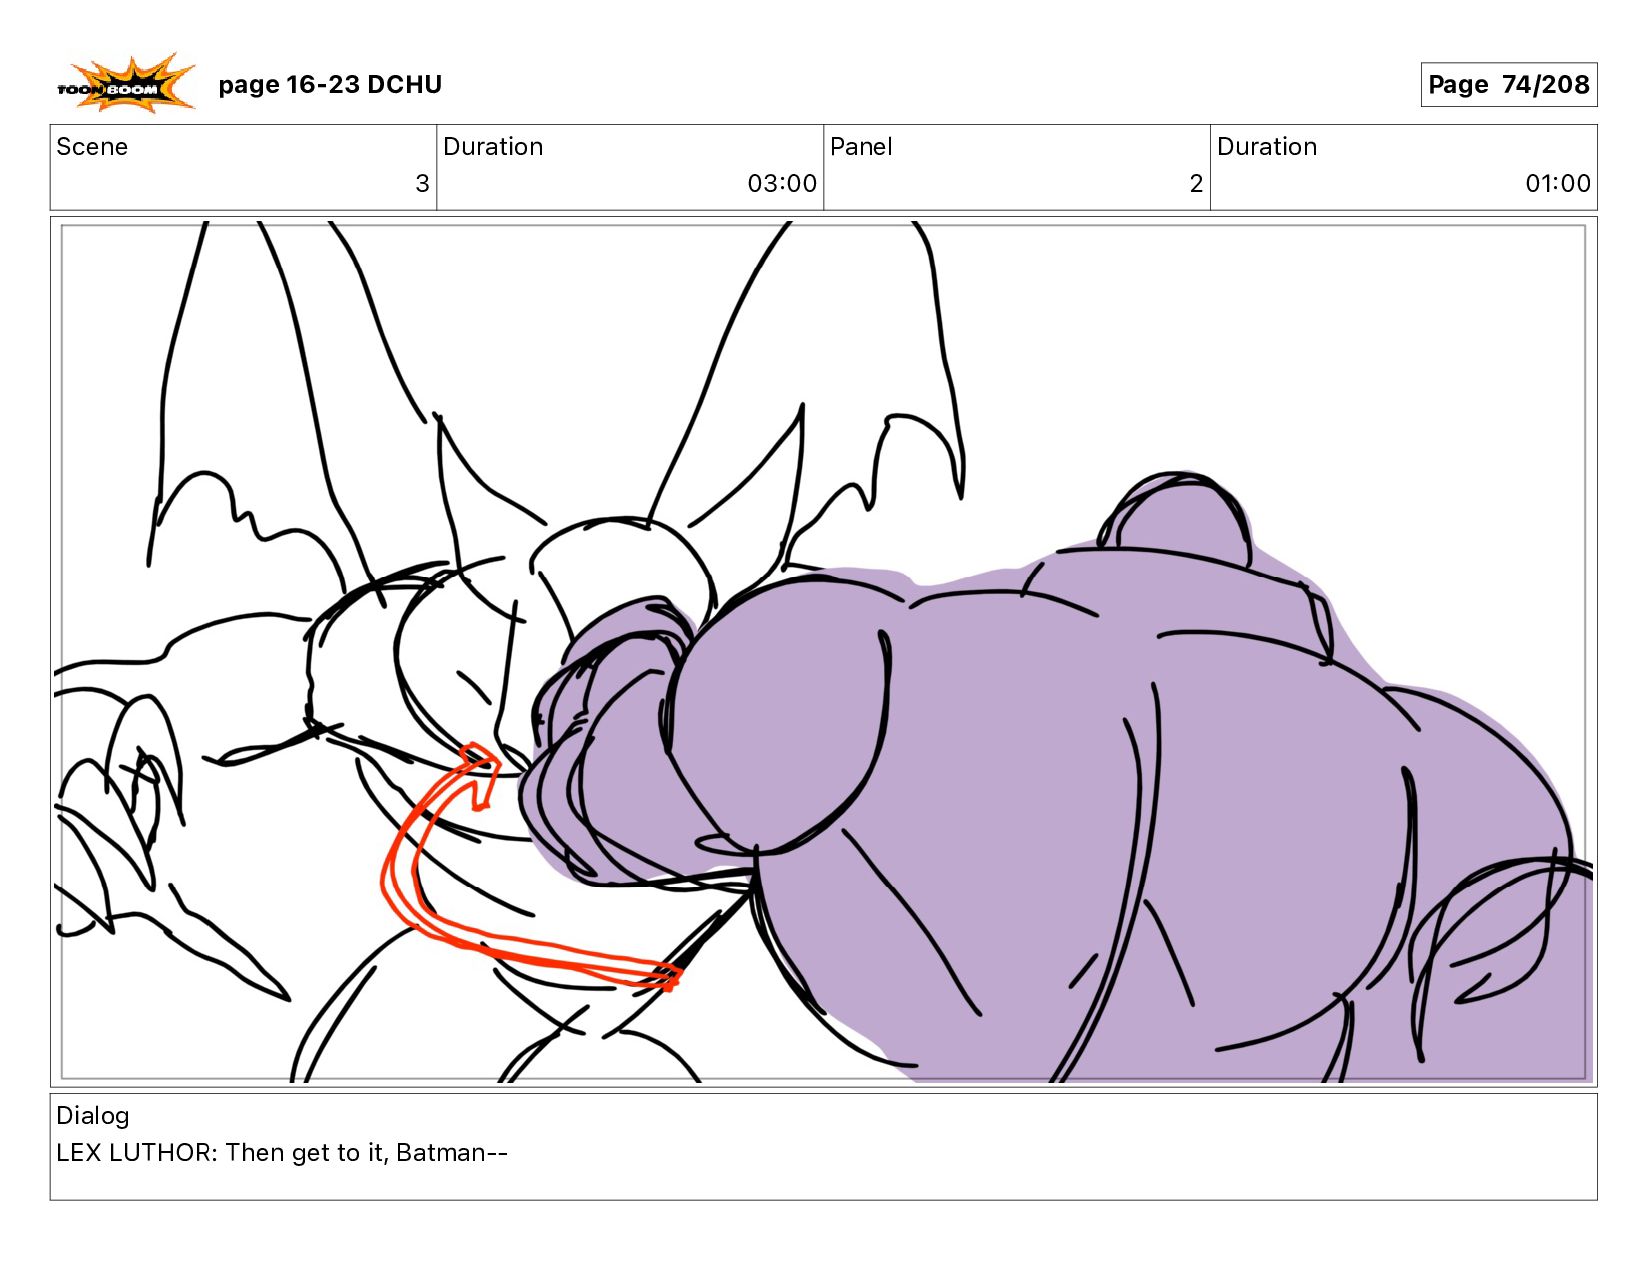Image resolution: width=1650 pixels, height=1275 pixels.
Task: Select panel duration value '01:00'
Action: [x=1557, y=183]
